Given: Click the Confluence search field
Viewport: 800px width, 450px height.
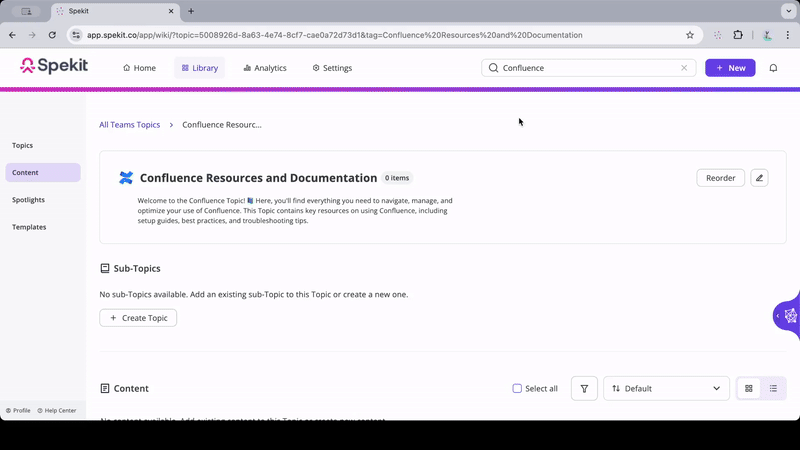Looking at the screenshot, I should tap(588, 68).
